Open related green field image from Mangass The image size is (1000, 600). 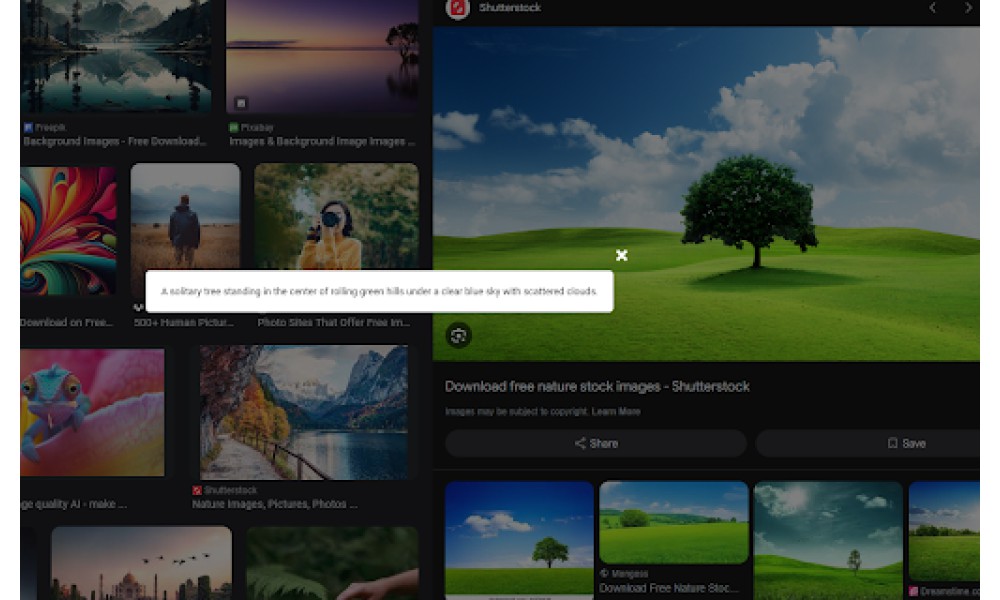[x=674, y=523]
